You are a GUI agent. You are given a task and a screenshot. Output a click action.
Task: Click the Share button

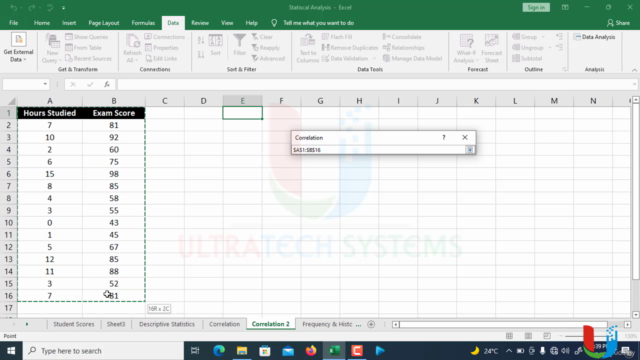coord(618,23)
